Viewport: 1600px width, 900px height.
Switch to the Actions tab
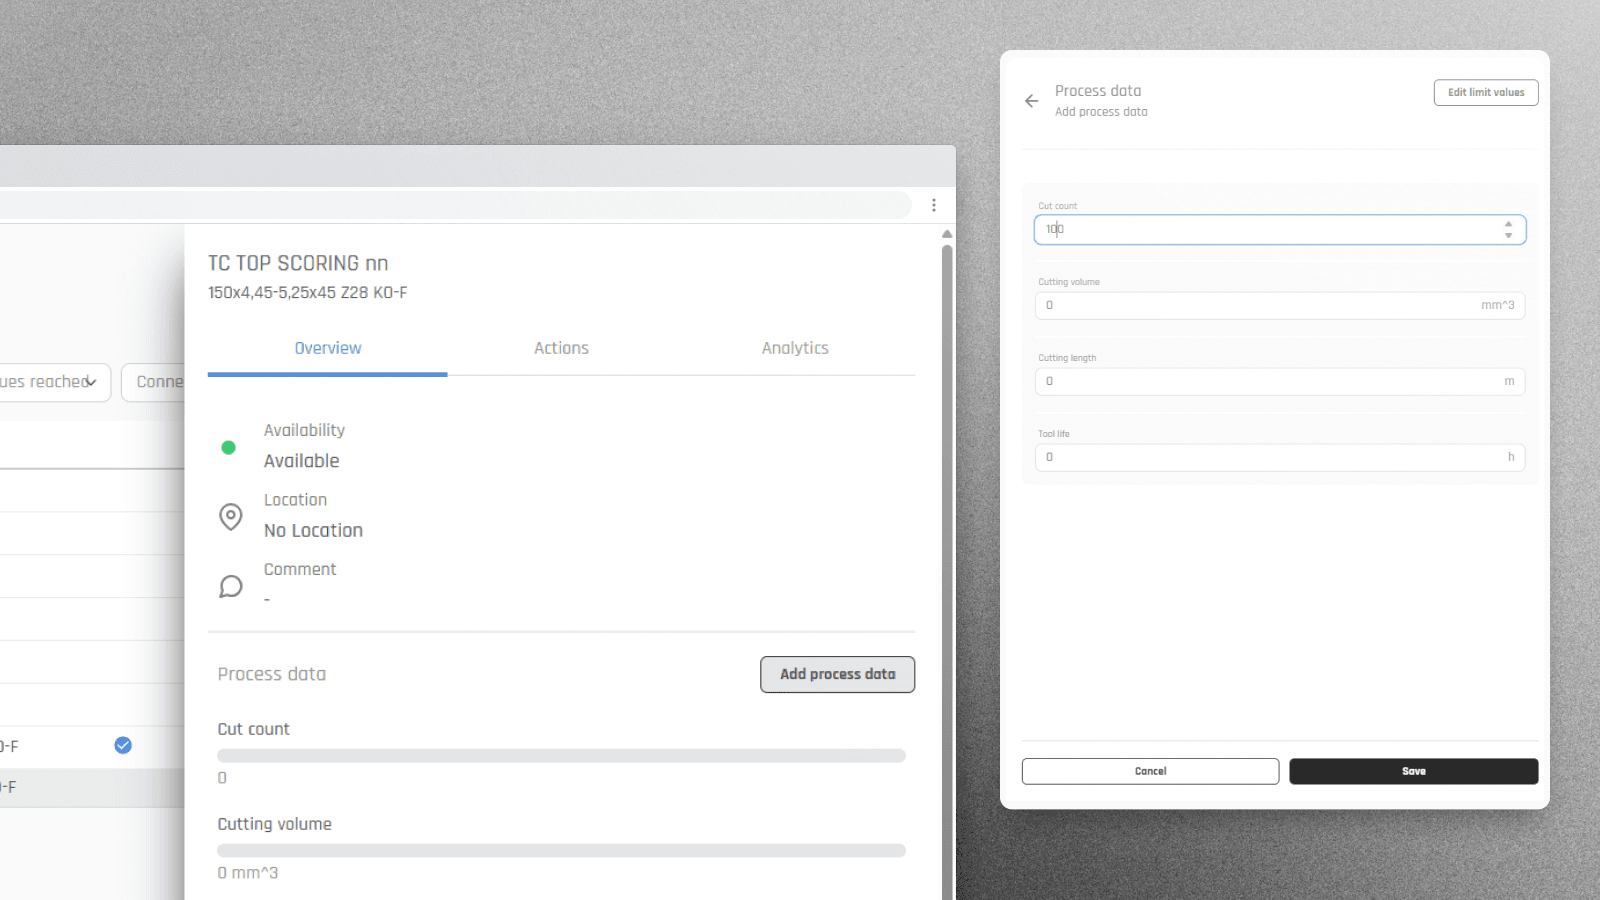[x=561, y=348]
